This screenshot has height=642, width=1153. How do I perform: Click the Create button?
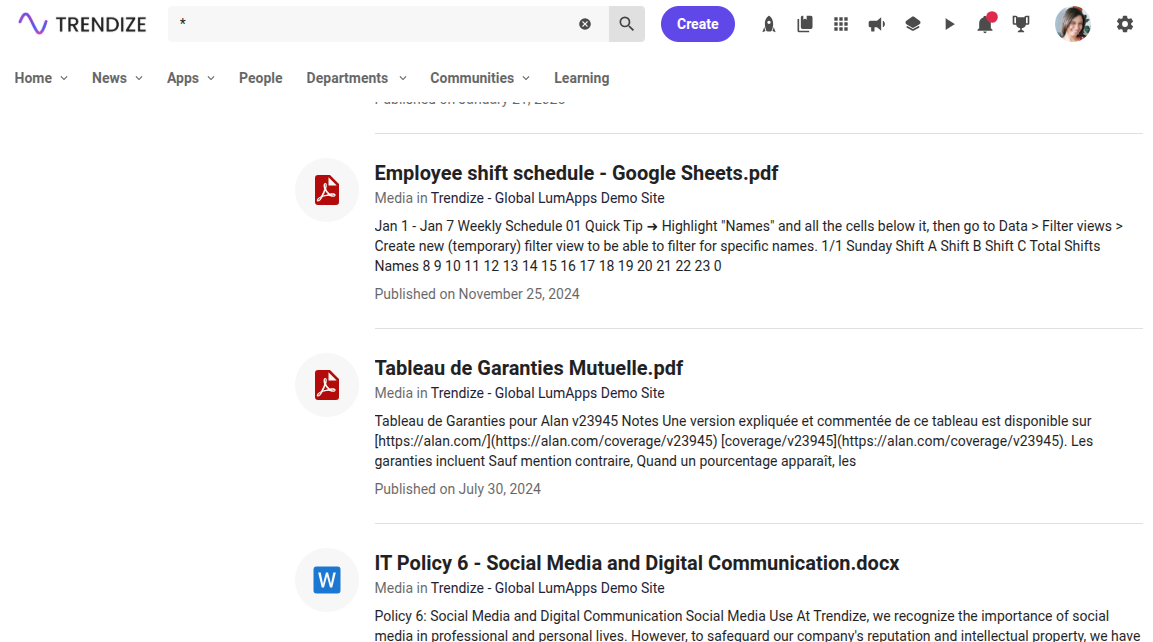697,24
